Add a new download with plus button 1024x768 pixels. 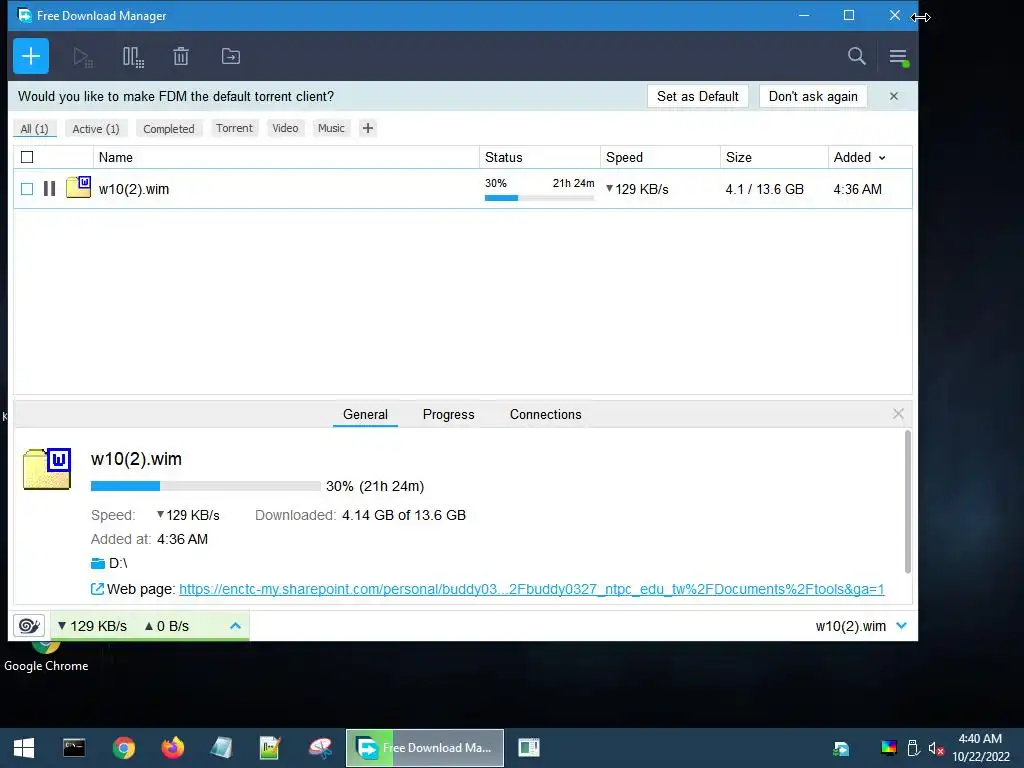[31, 56]
